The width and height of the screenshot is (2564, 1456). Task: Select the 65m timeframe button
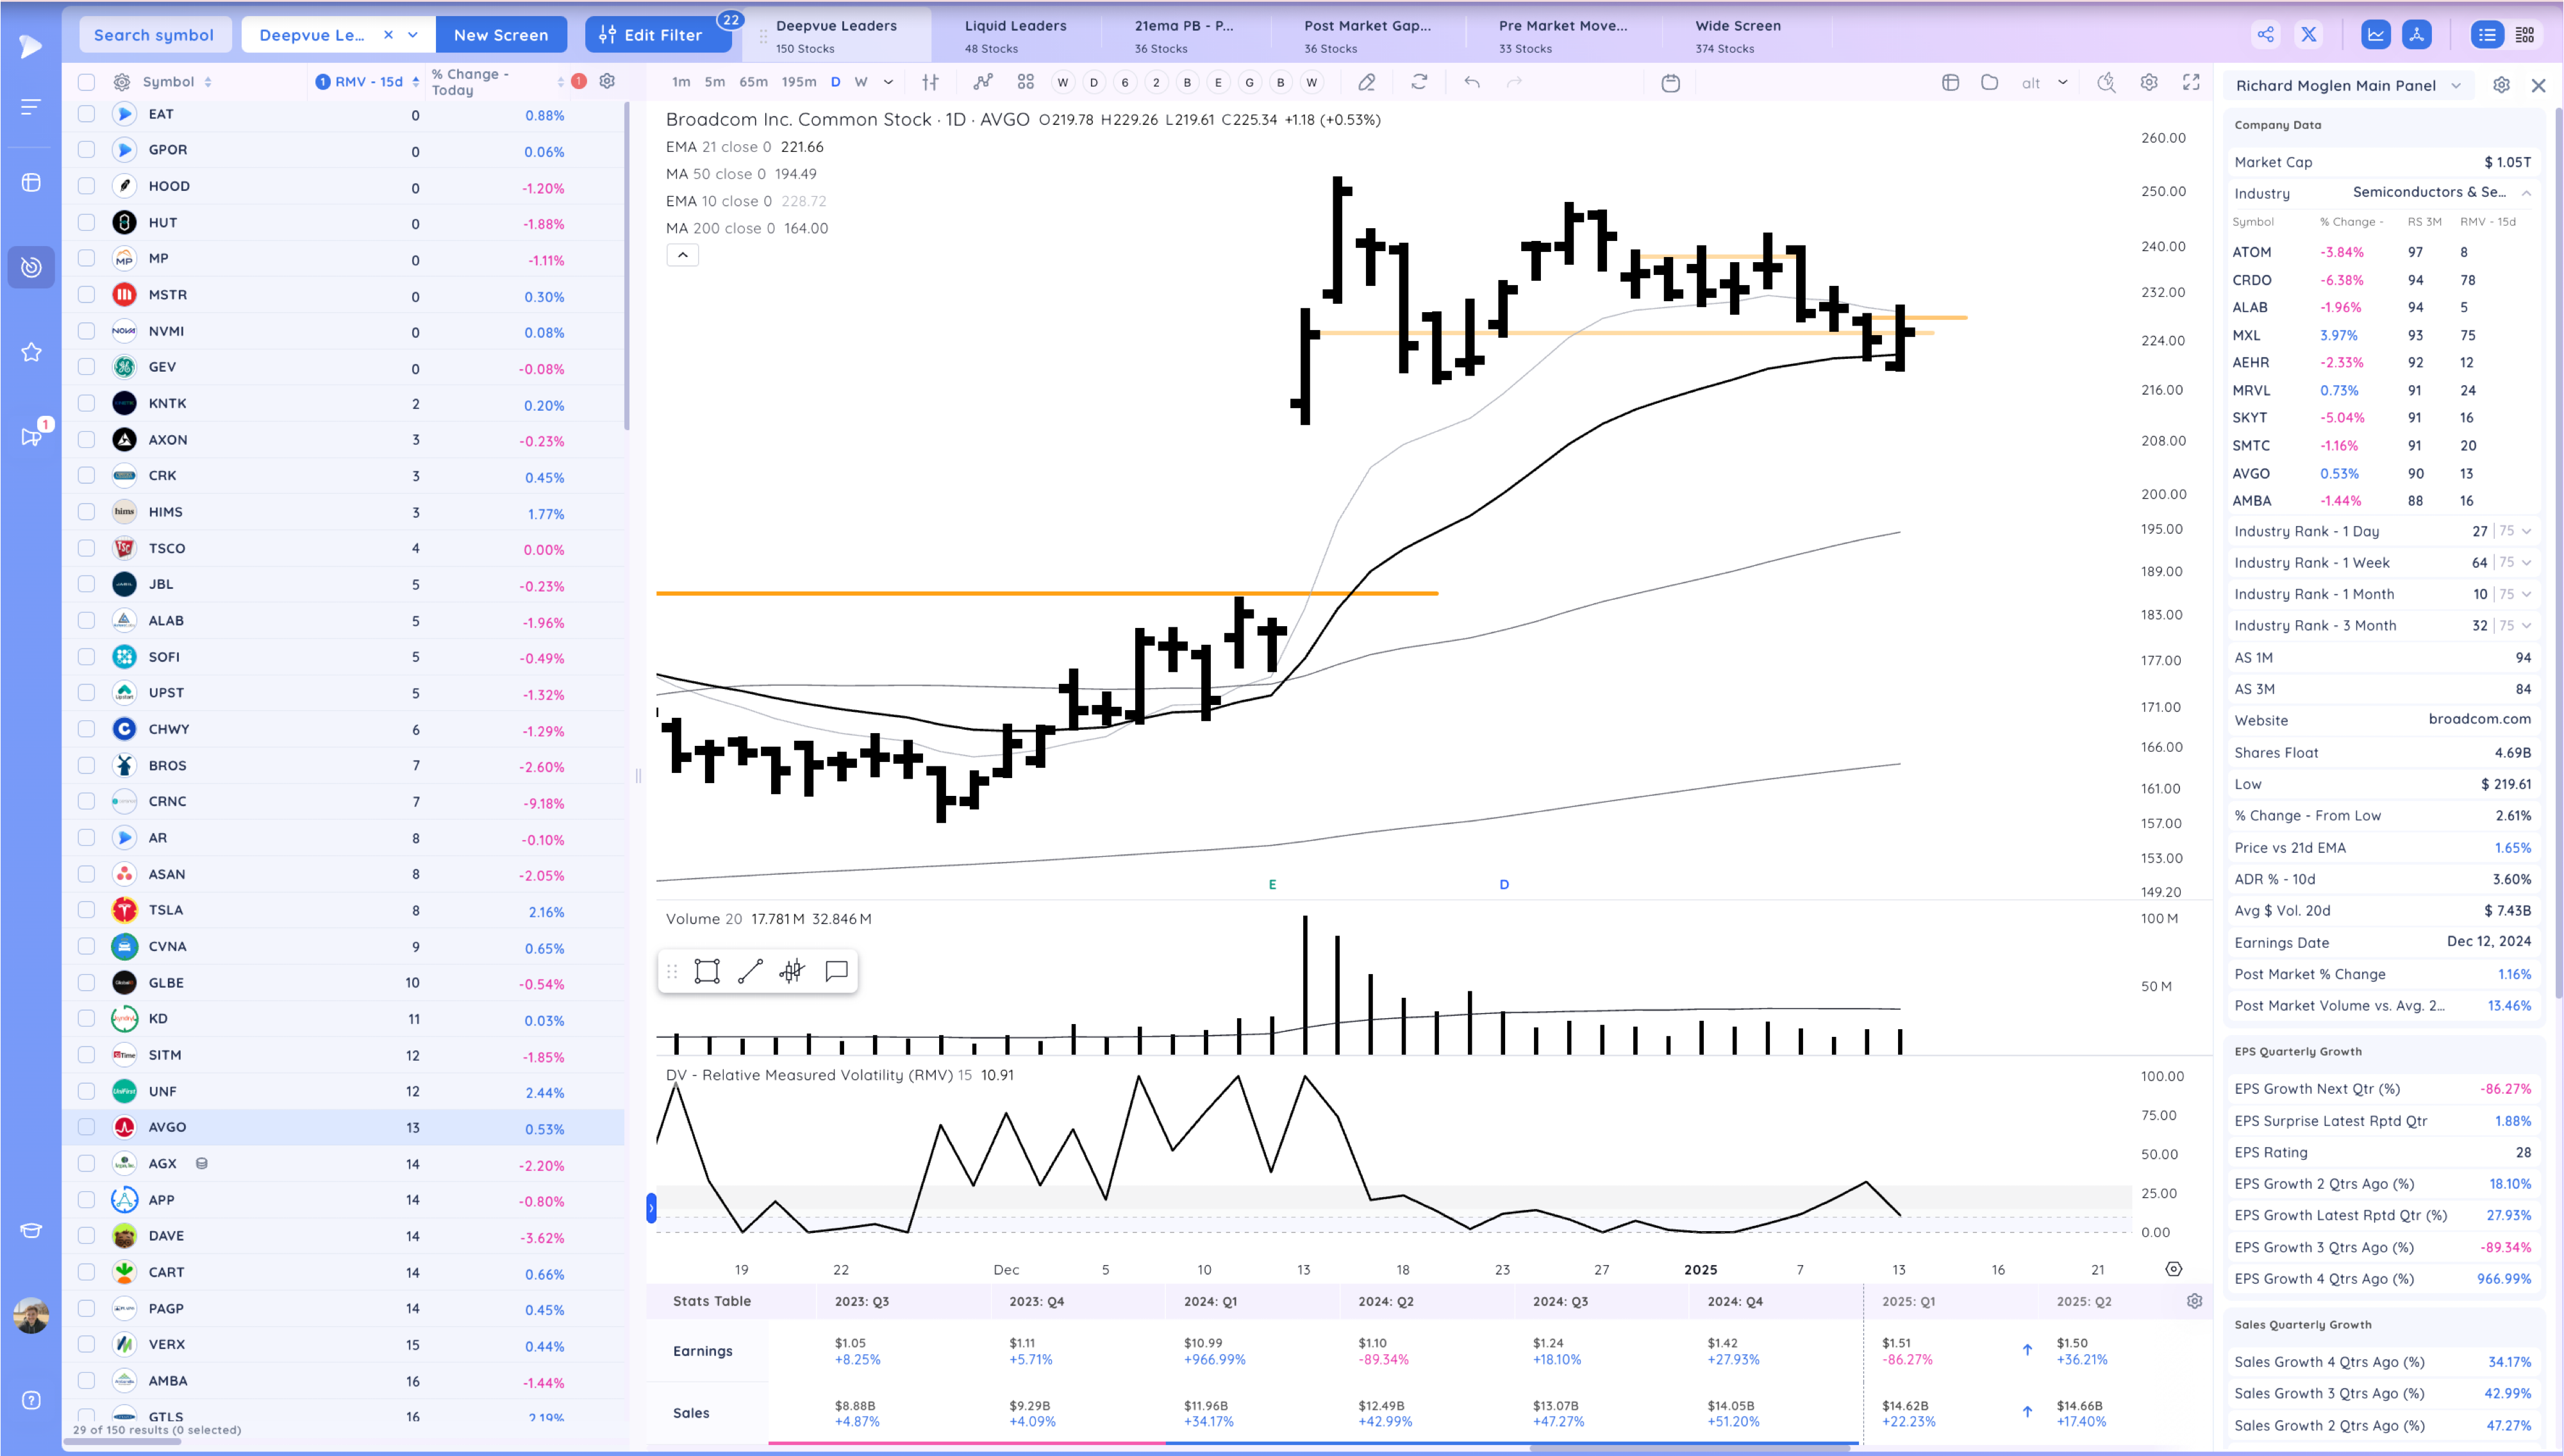coord(753,82)
